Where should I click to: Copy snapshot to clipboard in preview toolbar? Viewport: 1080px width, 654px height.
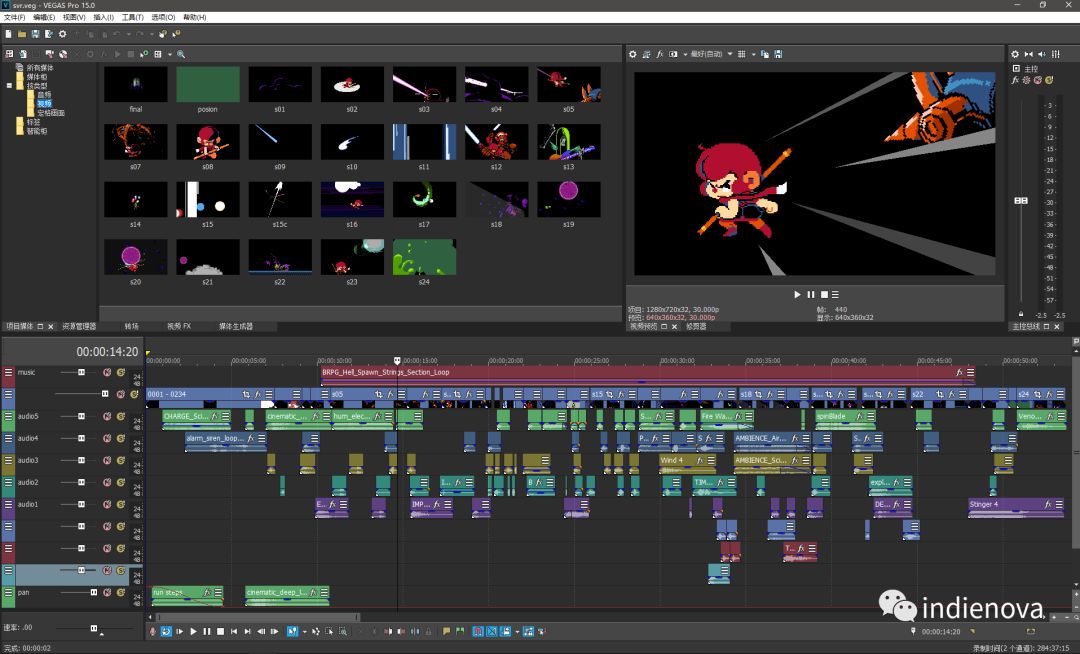coord(765,54)
